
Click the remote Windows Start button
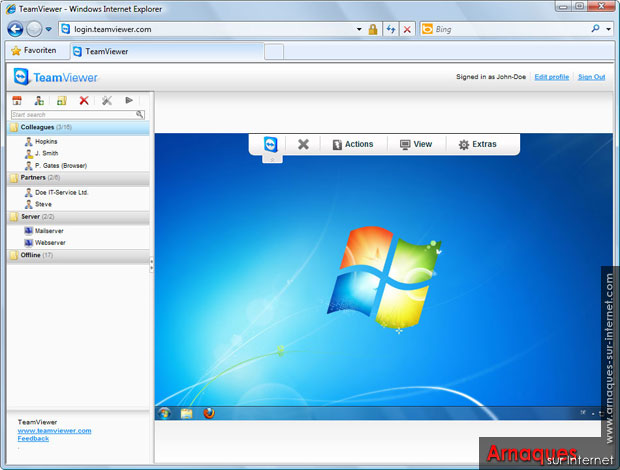point(164,413)
